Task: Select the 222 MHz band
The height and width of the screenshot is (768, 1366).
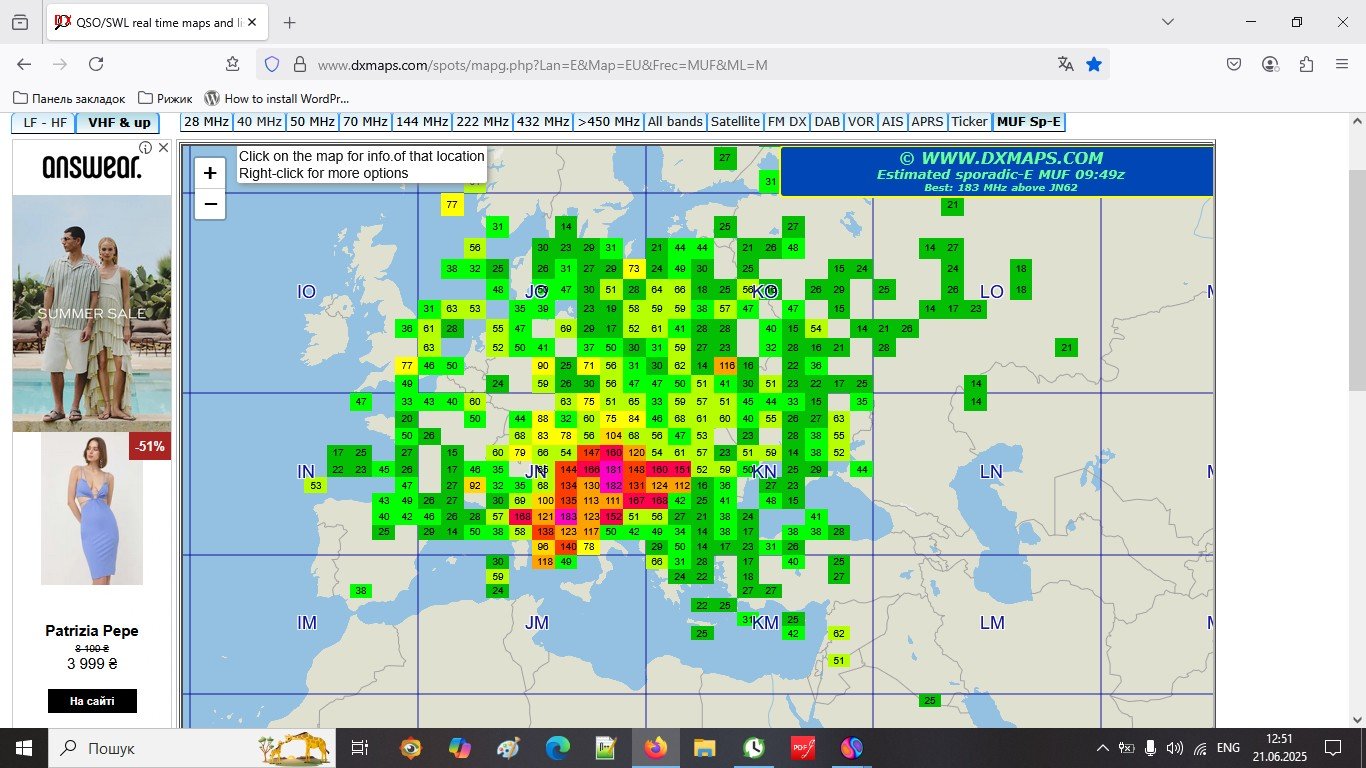Action: 482,122
